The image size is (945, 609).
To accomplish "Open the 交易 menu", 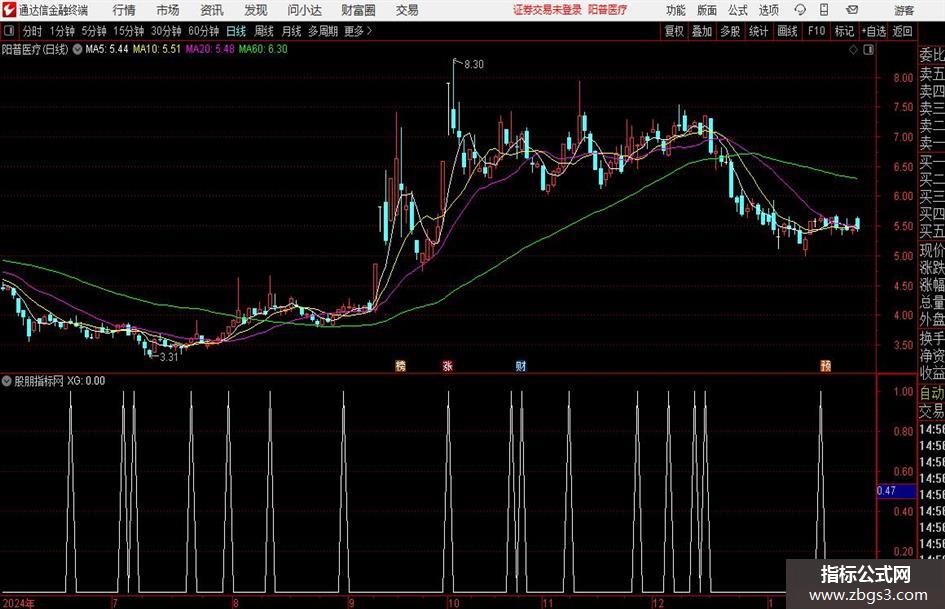I will (x=407, y=10).
